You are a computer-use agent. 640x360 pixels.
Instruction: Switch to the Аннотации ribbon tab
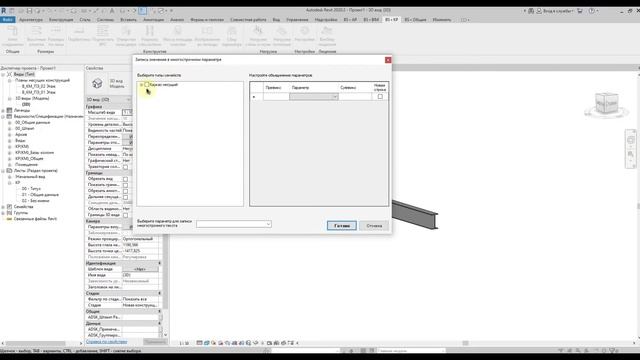(153, 20)
